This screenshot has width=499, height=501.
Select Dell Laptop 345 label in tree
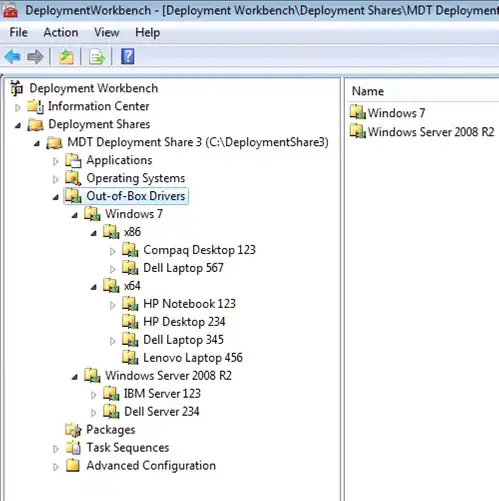[183, 340]
